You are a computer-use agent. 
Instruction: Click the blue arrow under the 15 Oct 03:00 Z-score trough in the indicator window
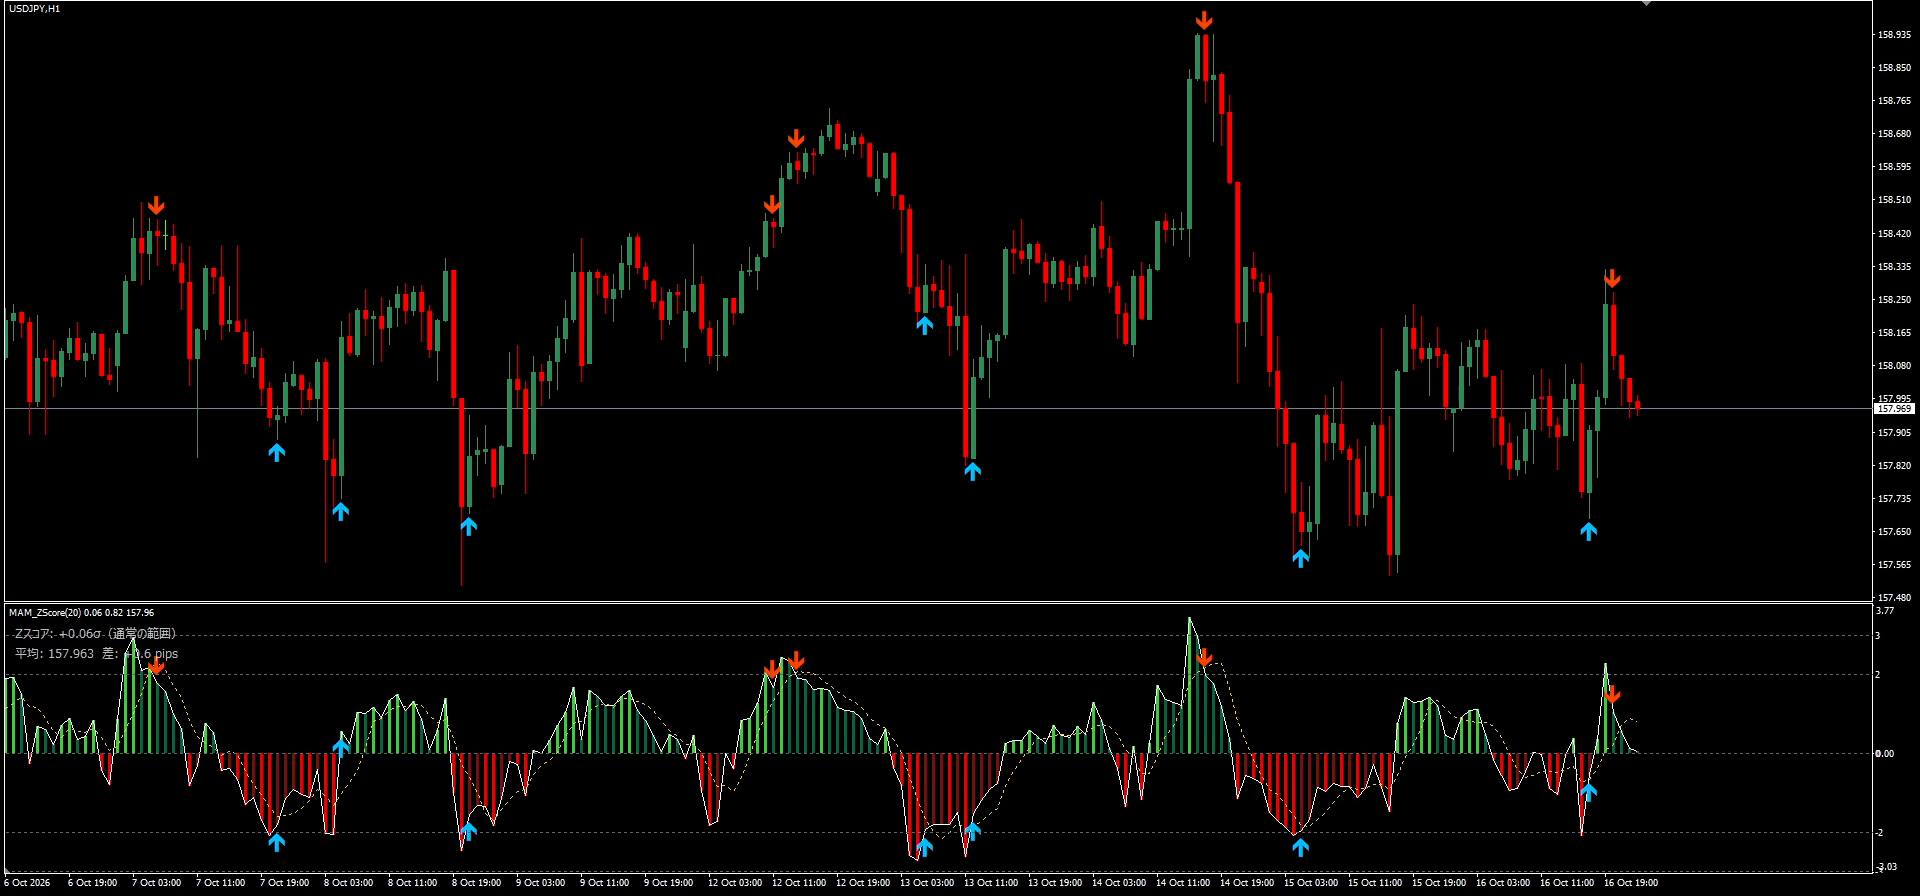click(x=1300, y=847)
